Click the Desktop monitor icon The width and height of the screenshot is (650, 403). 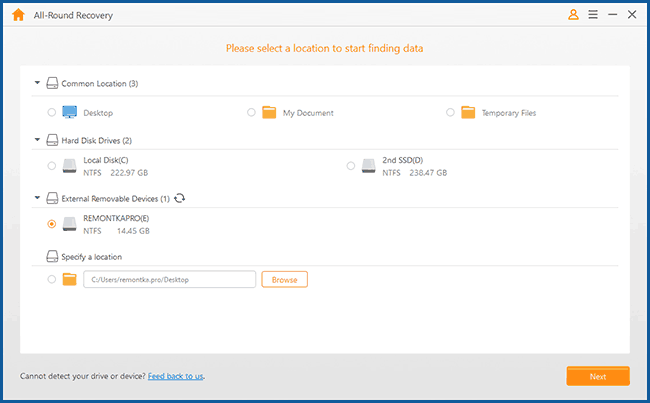69,113
